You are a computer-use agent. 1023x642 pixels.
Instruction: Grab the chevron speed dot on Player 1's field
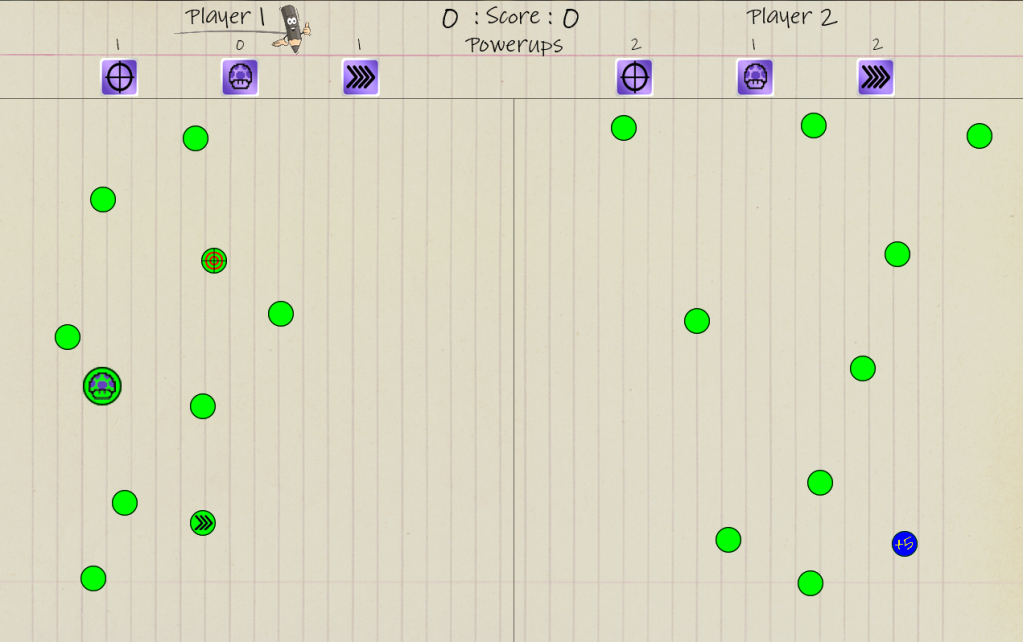pos(203,523)
